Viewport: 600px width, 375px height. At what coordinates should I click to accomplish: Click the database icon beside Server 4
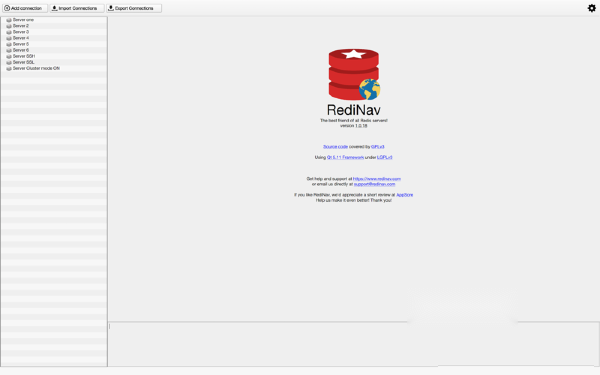click(9, 38)
